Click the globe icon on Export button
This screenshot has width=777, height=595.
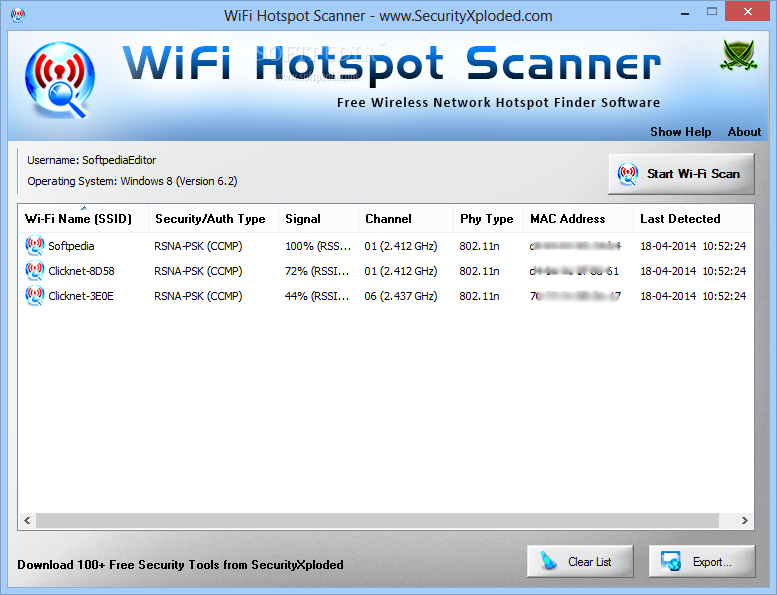[x=671, y=561]
